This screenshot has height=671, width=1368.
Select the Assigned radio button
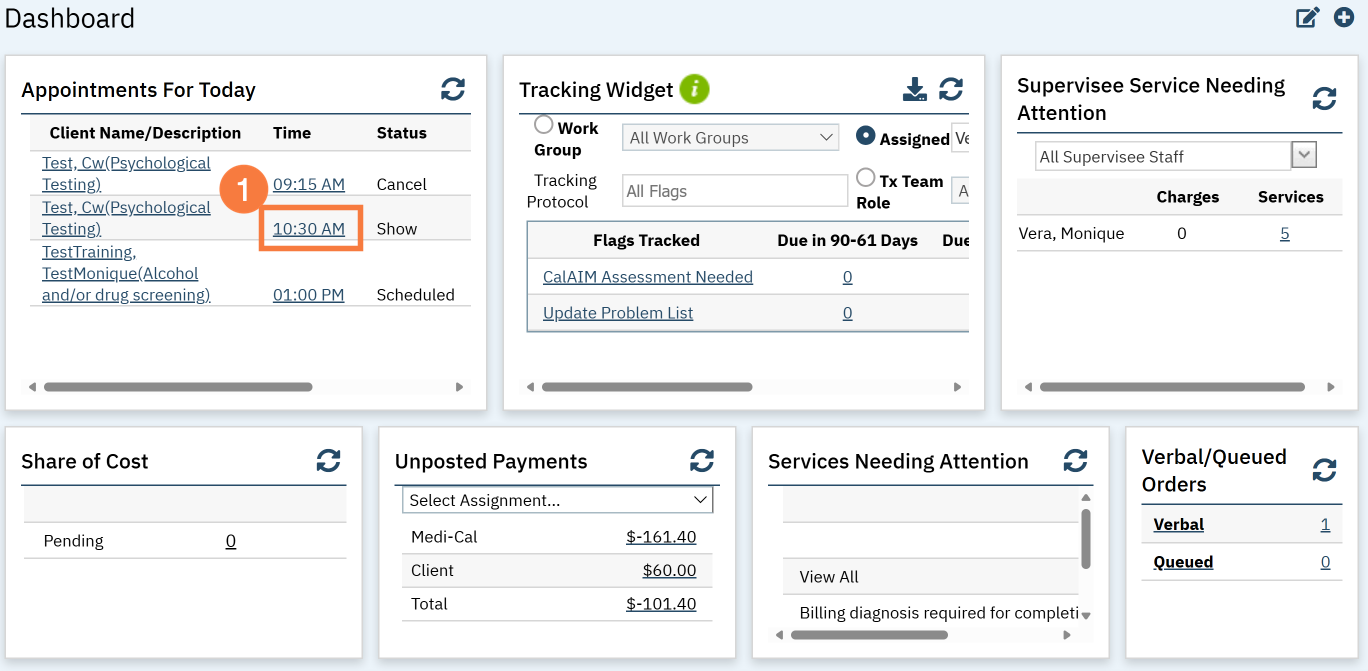click(x=866, y=136)
